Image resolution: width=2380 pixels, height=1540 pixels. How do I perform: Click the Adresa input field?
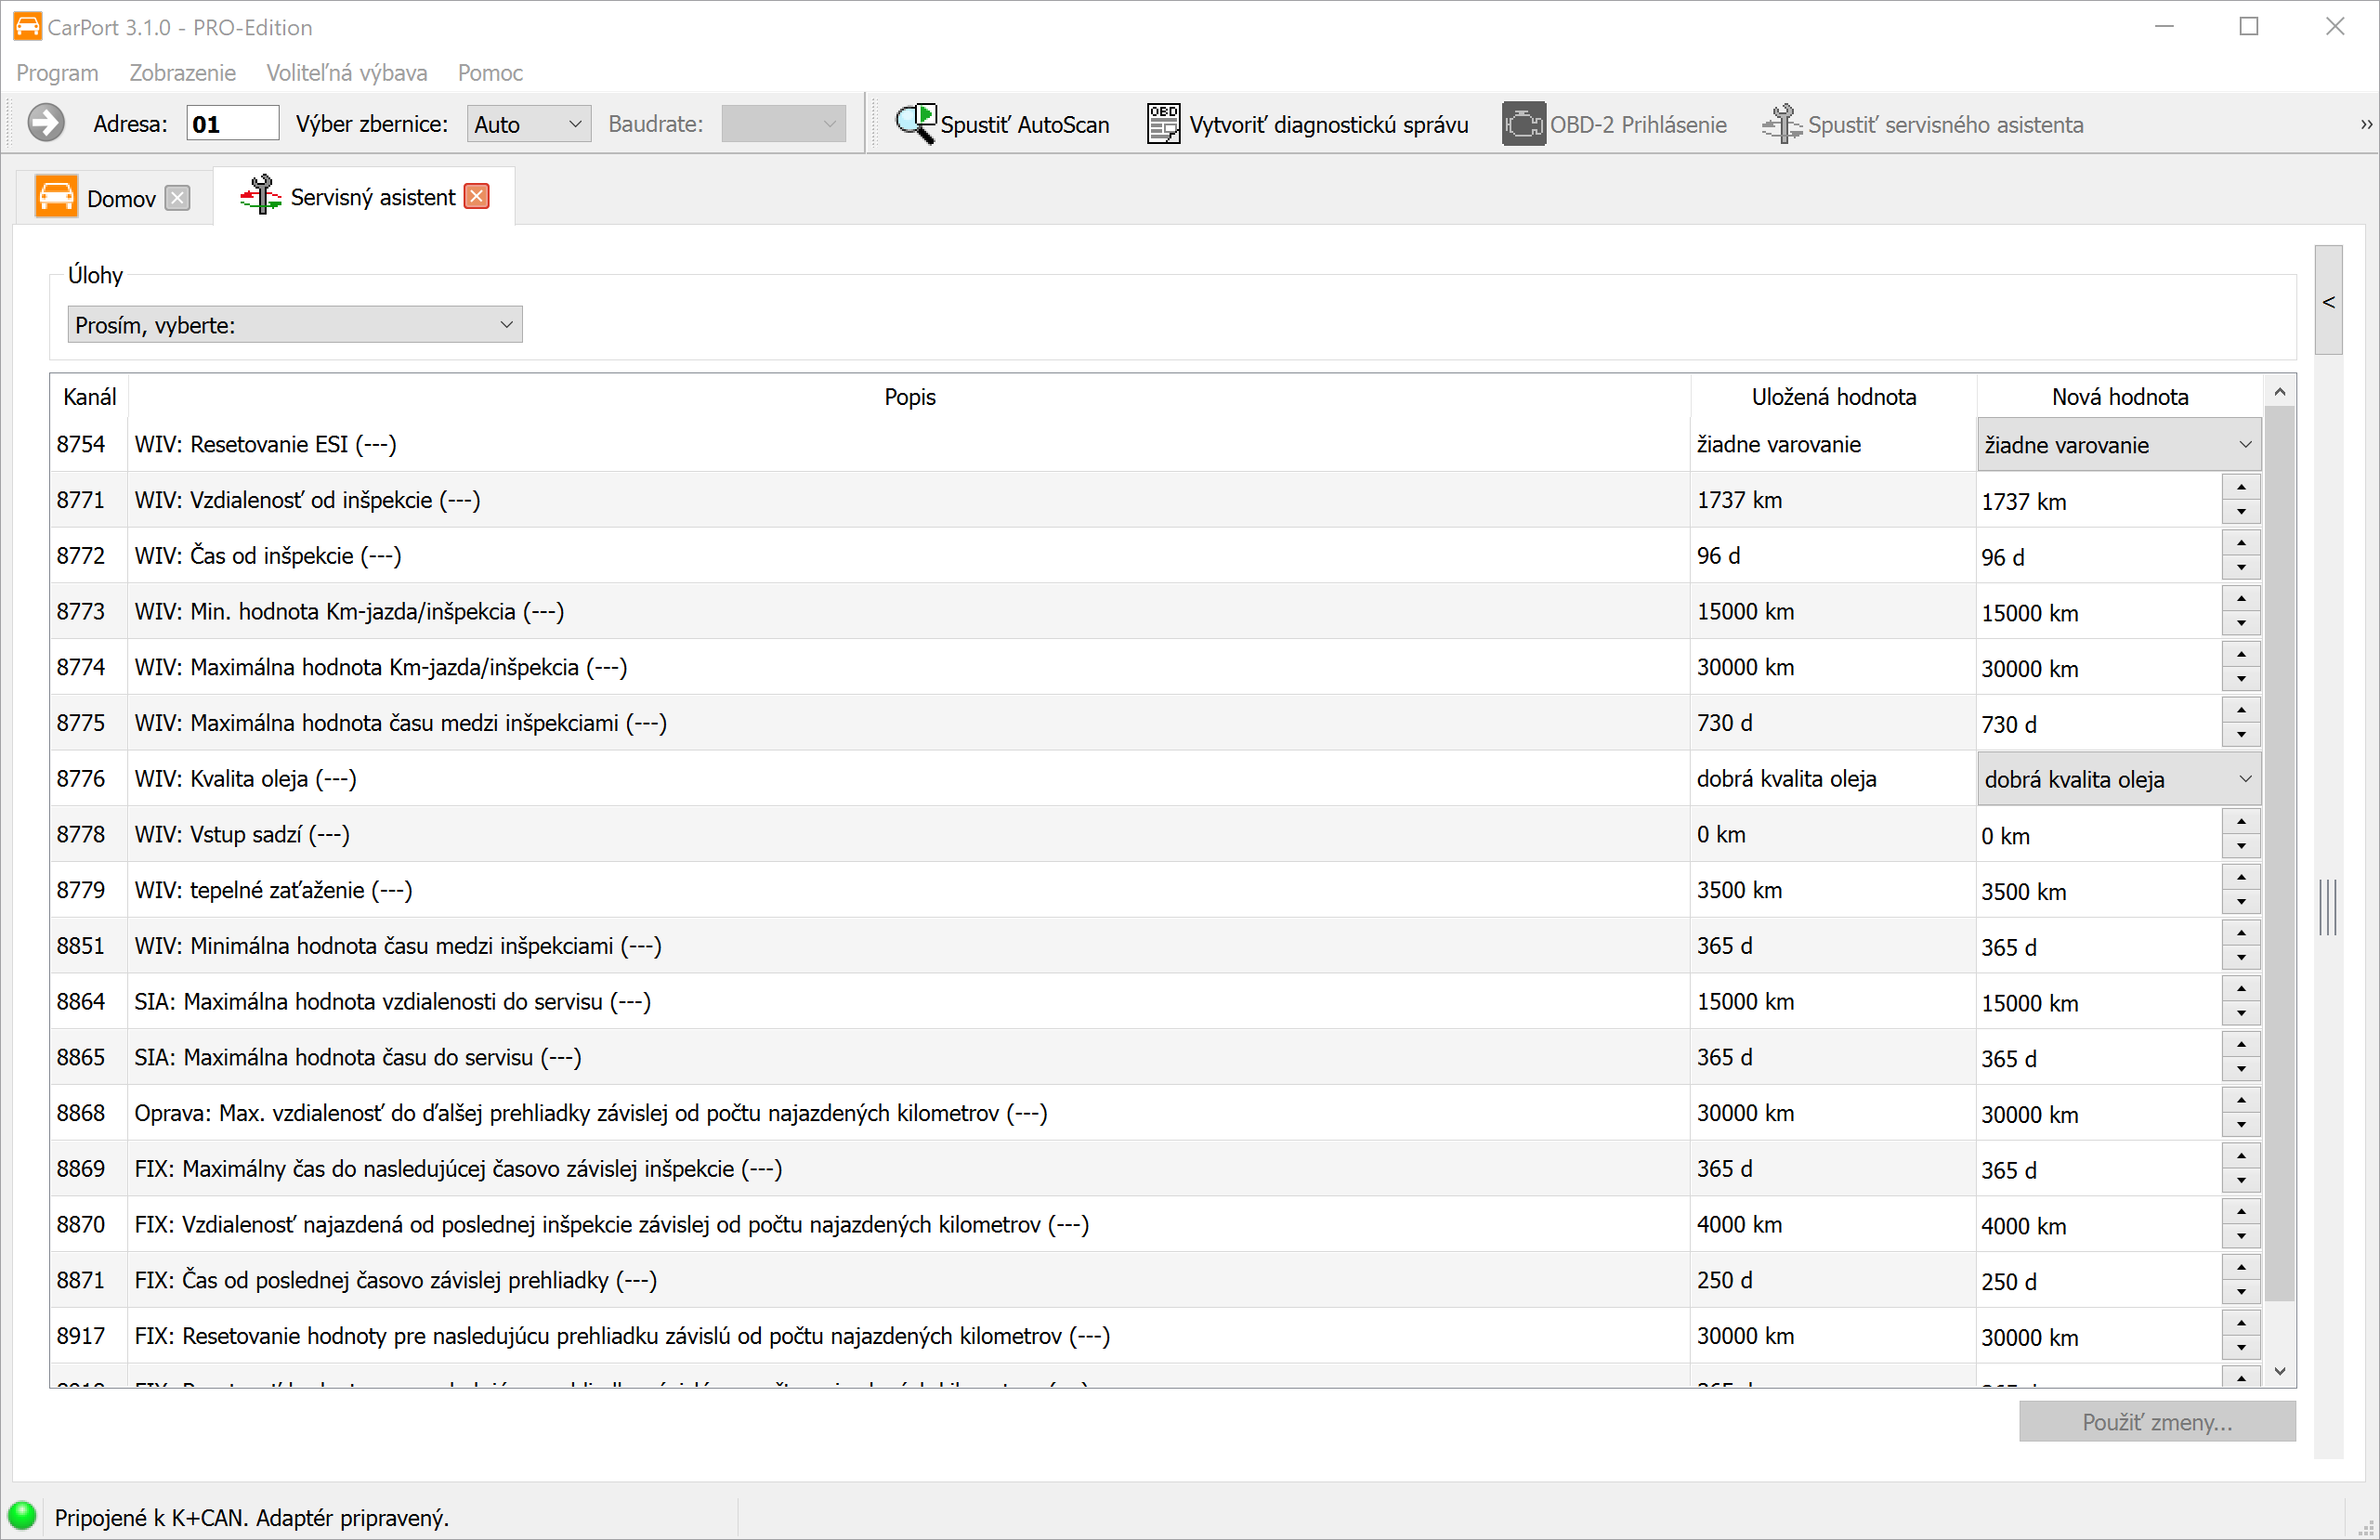click(232, 124)
